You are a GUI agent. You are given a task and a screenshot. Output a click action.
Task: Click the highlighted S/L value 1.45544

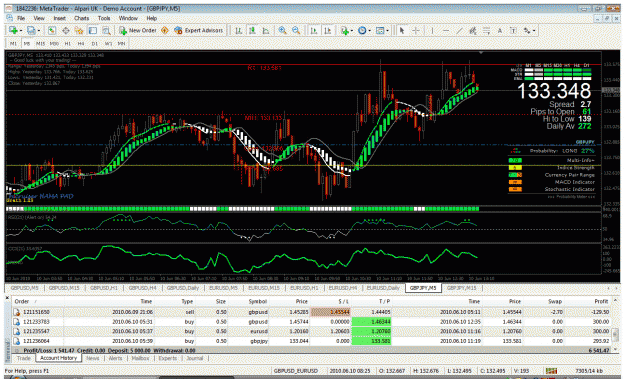[x=331, y=312]
